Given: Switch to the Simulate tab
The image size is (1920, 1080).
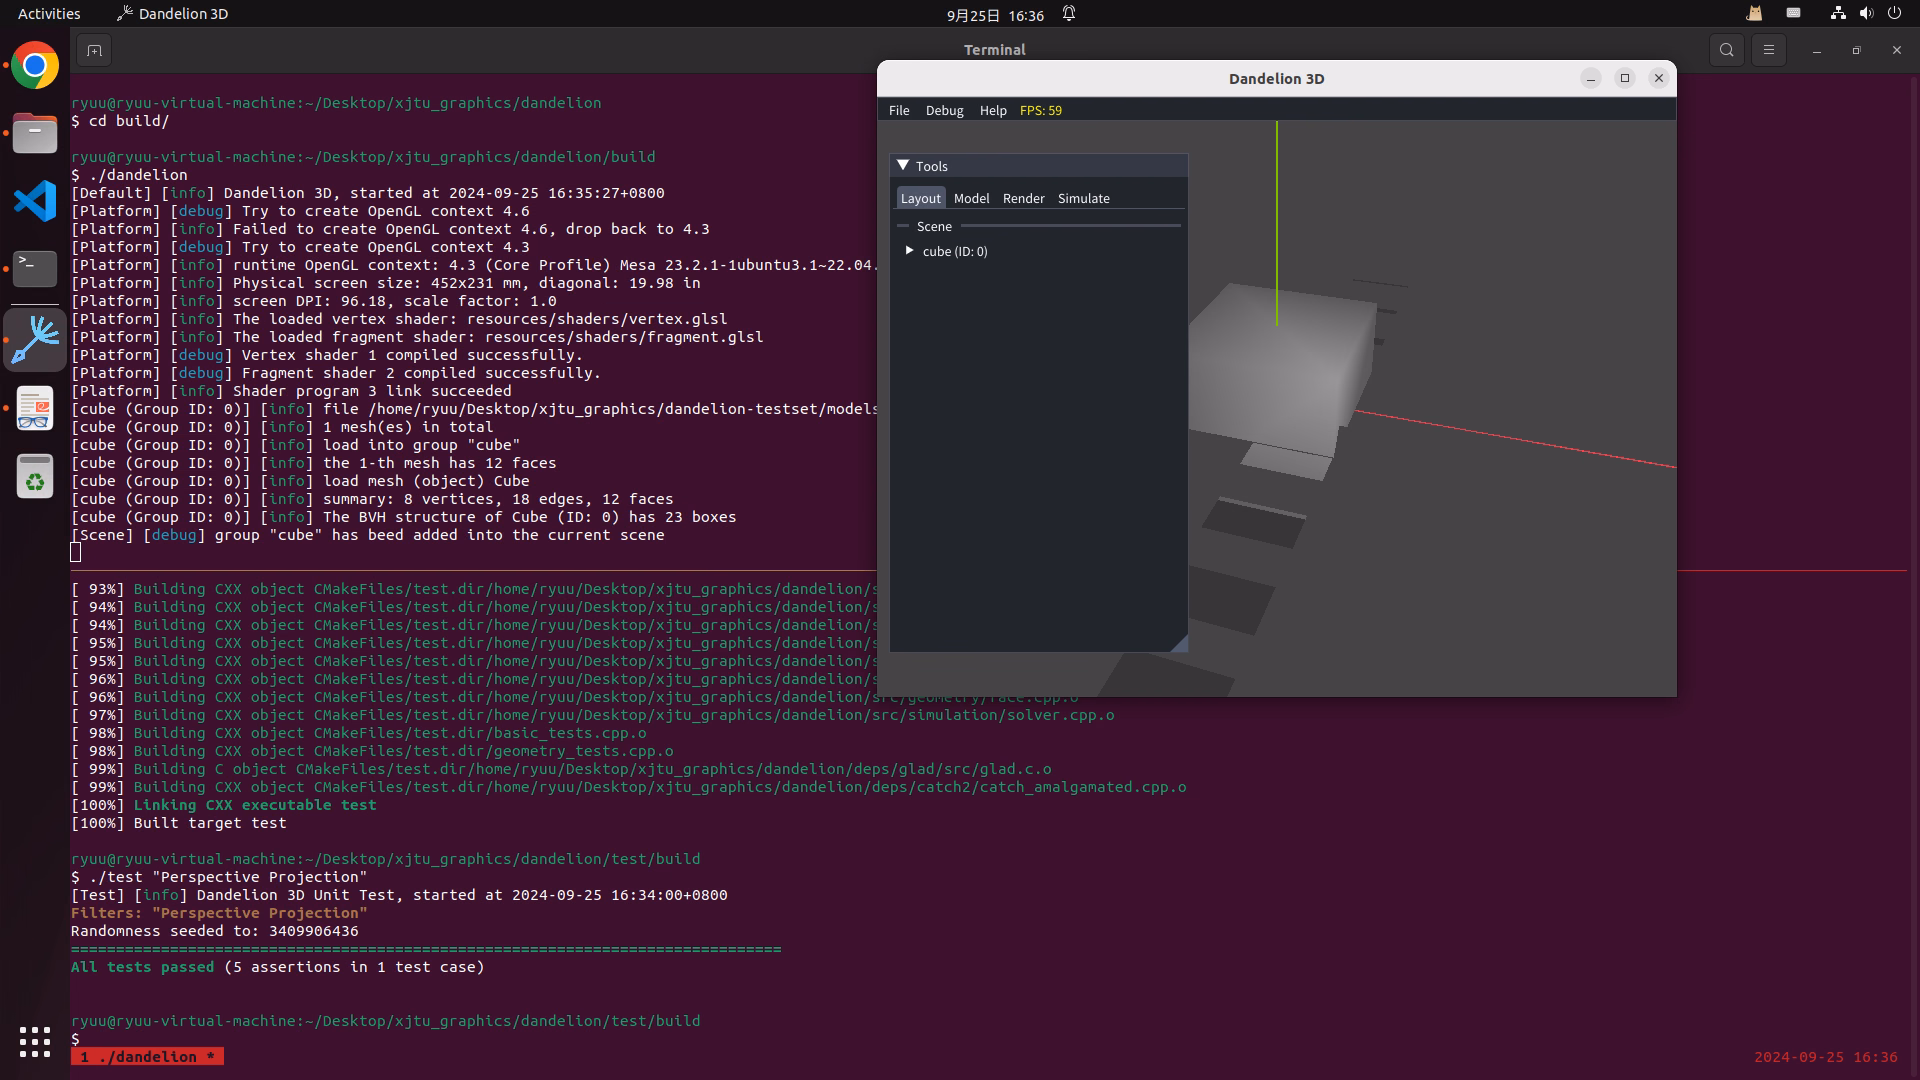Looking at the screenshot, I should (x=1083, y=198).
